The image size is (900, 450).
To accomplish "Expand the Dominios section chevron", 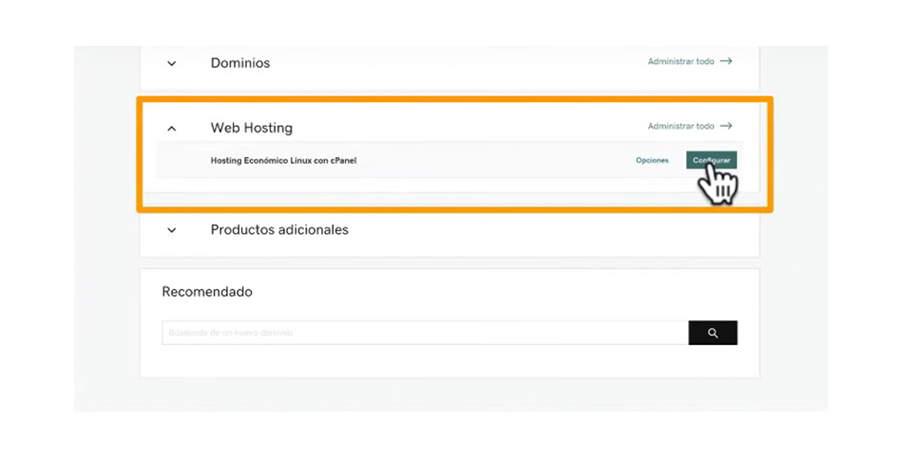I will pyautogui.click(x=172, y=63).
